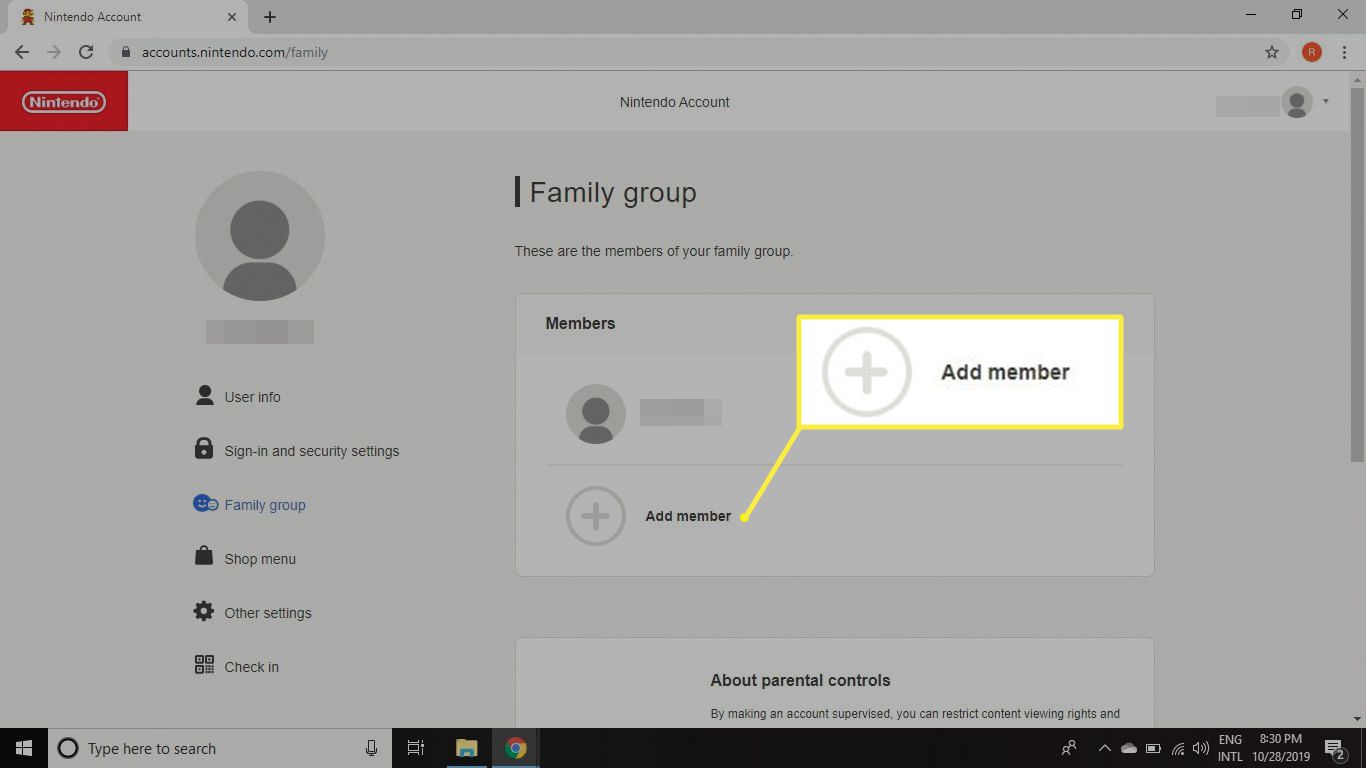Click the Check in QR code icon

pos(204,665)
